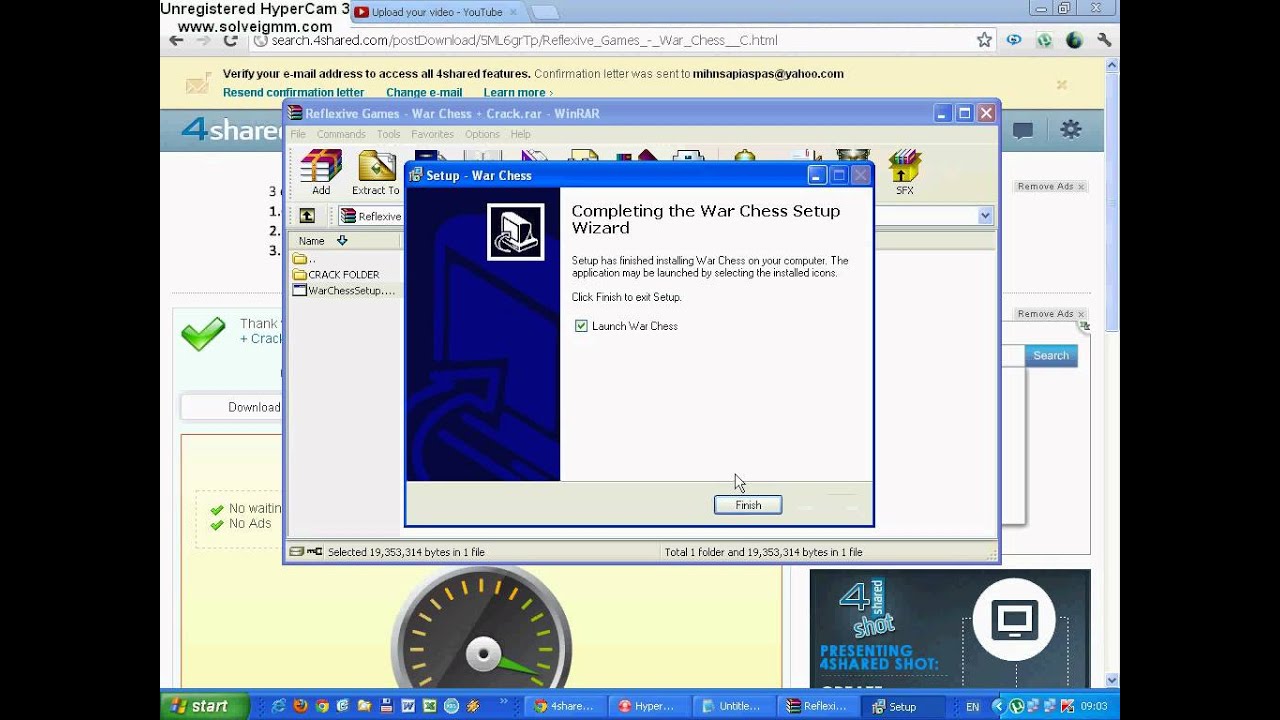Click the Chrome address bar URL

coord(524,40)
